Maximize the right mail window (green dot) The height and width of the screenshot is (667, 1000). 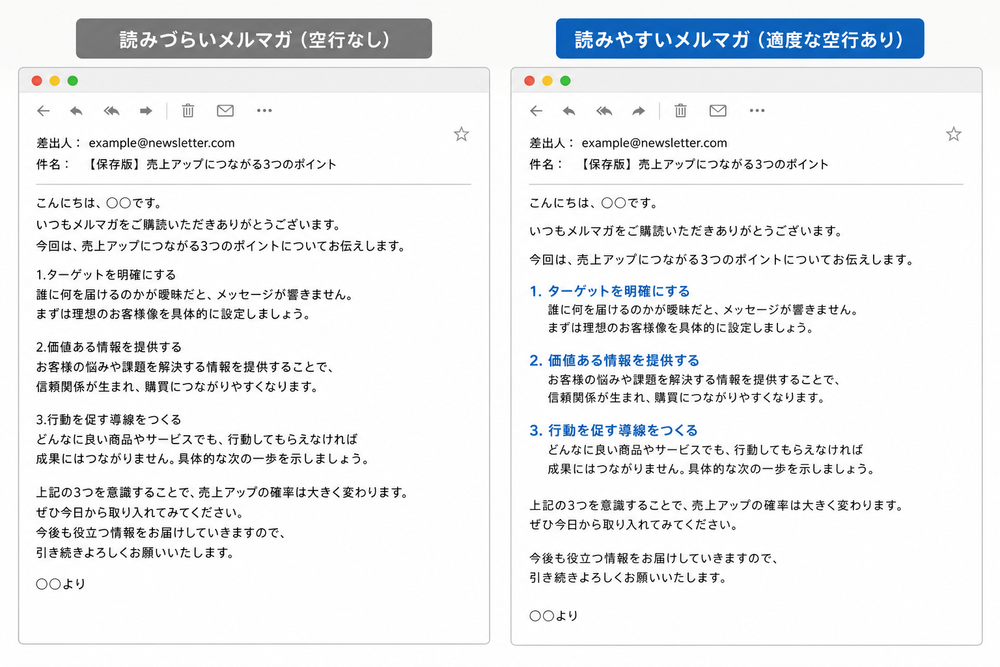(x=565, y=80)
